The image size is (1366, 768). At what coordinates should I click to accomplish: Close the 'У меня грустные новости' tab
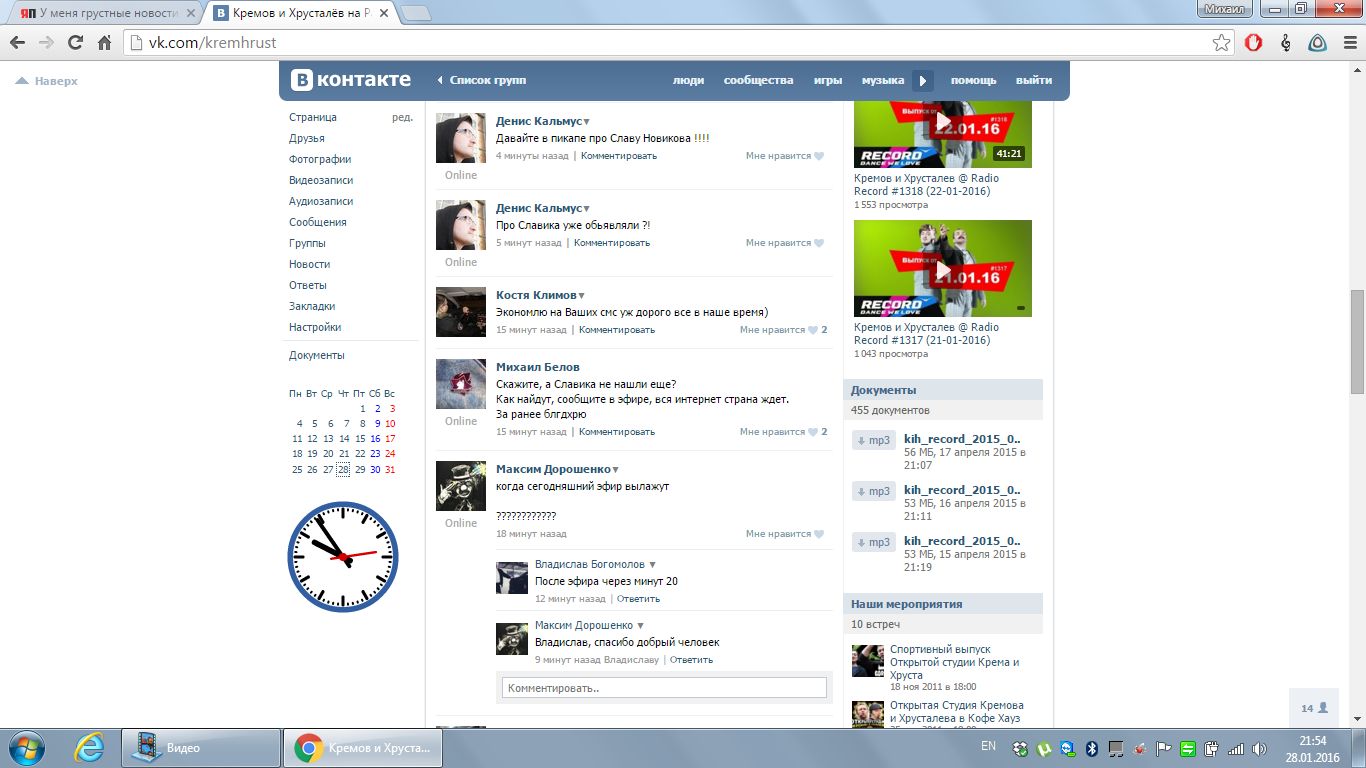(192, 14)
